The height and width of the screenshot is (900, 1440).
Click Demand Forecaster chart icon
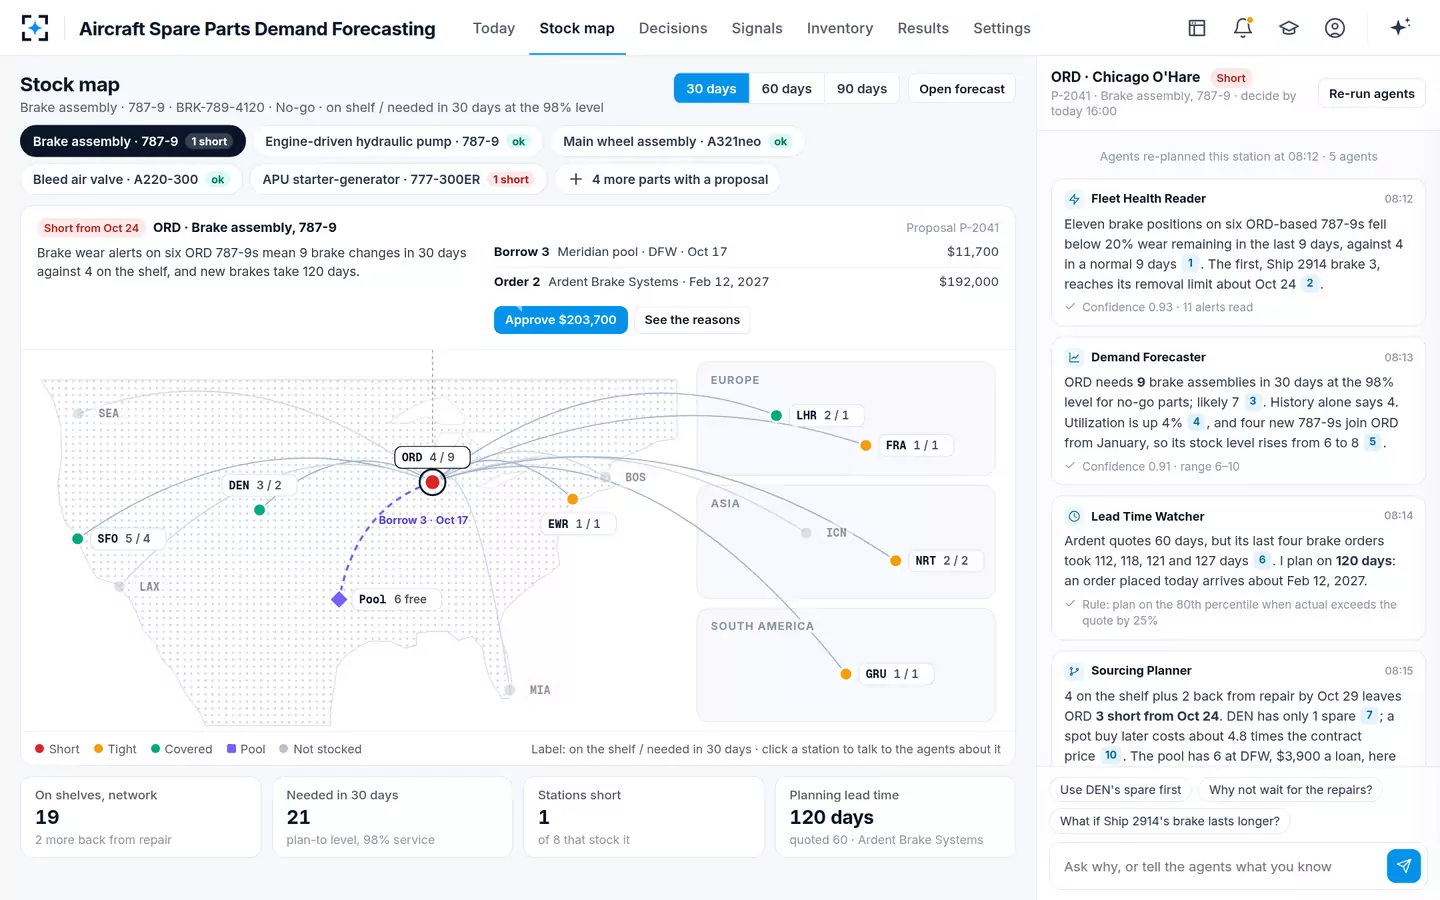click(x=1074, y=357)
